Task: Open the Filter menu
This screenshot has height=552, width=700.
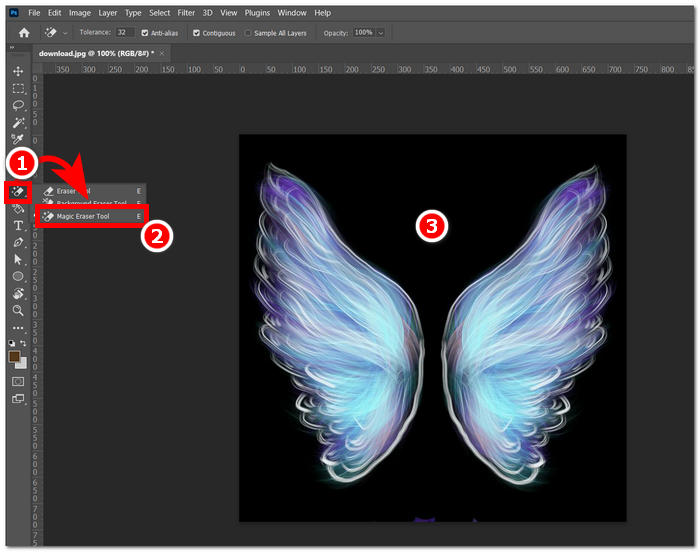Action: tap(188, 13)
